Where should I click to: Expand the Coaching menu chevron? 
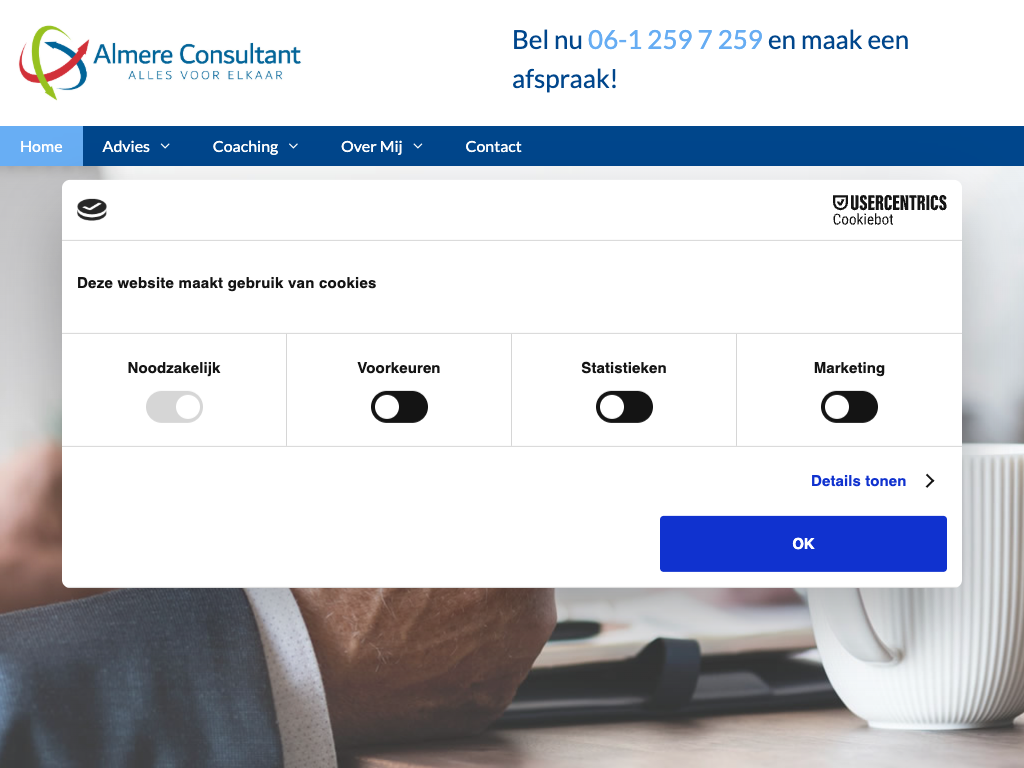click(x=293, y=146)
